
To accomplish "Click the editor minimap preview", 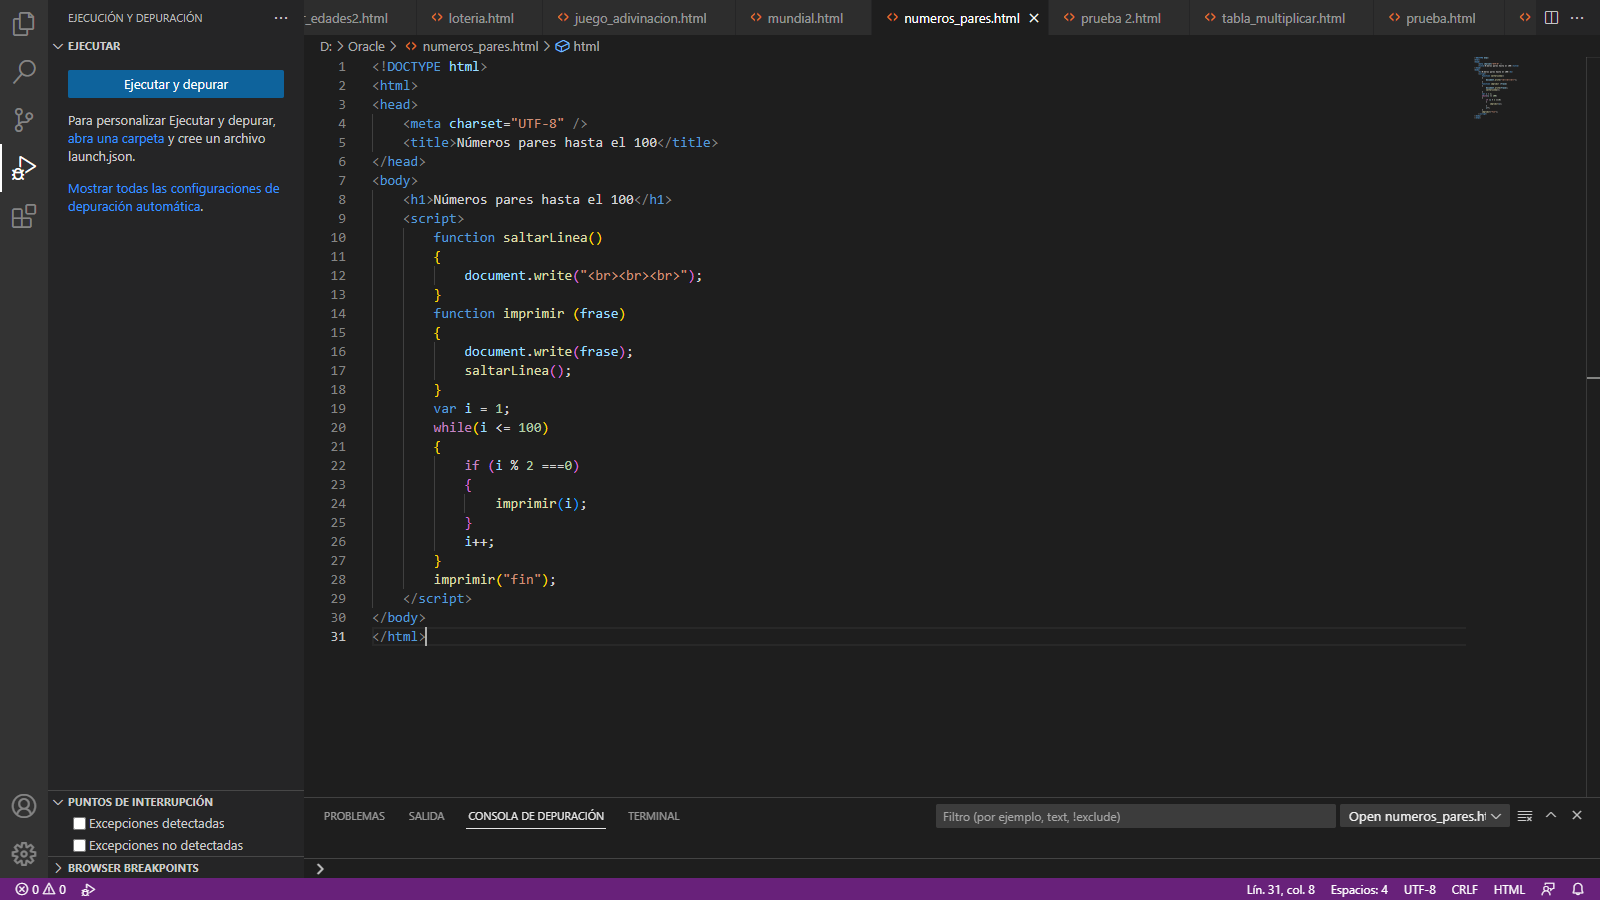I will pyautogui.click(x=1495, y=88).
